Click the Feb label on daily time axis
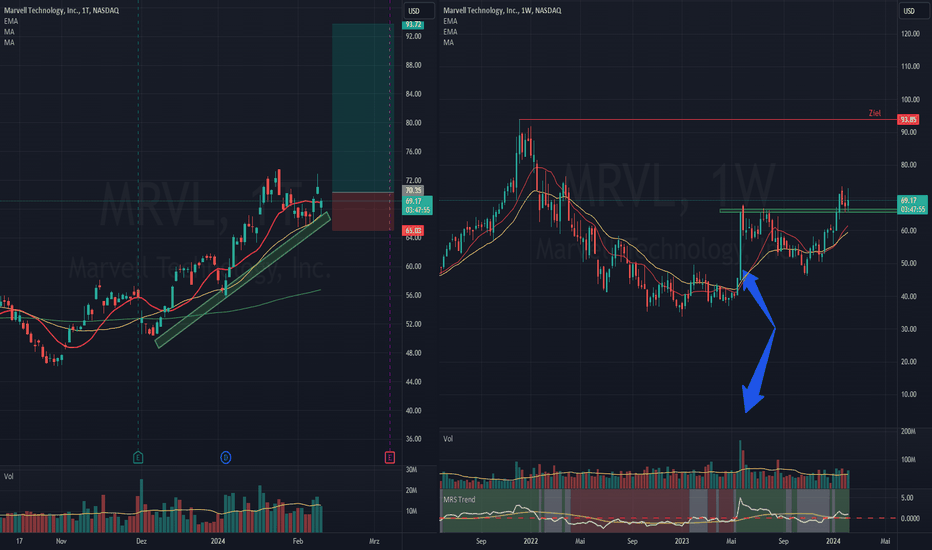The image size is (932, 550). pyautogui.click(x=298, y=541)
